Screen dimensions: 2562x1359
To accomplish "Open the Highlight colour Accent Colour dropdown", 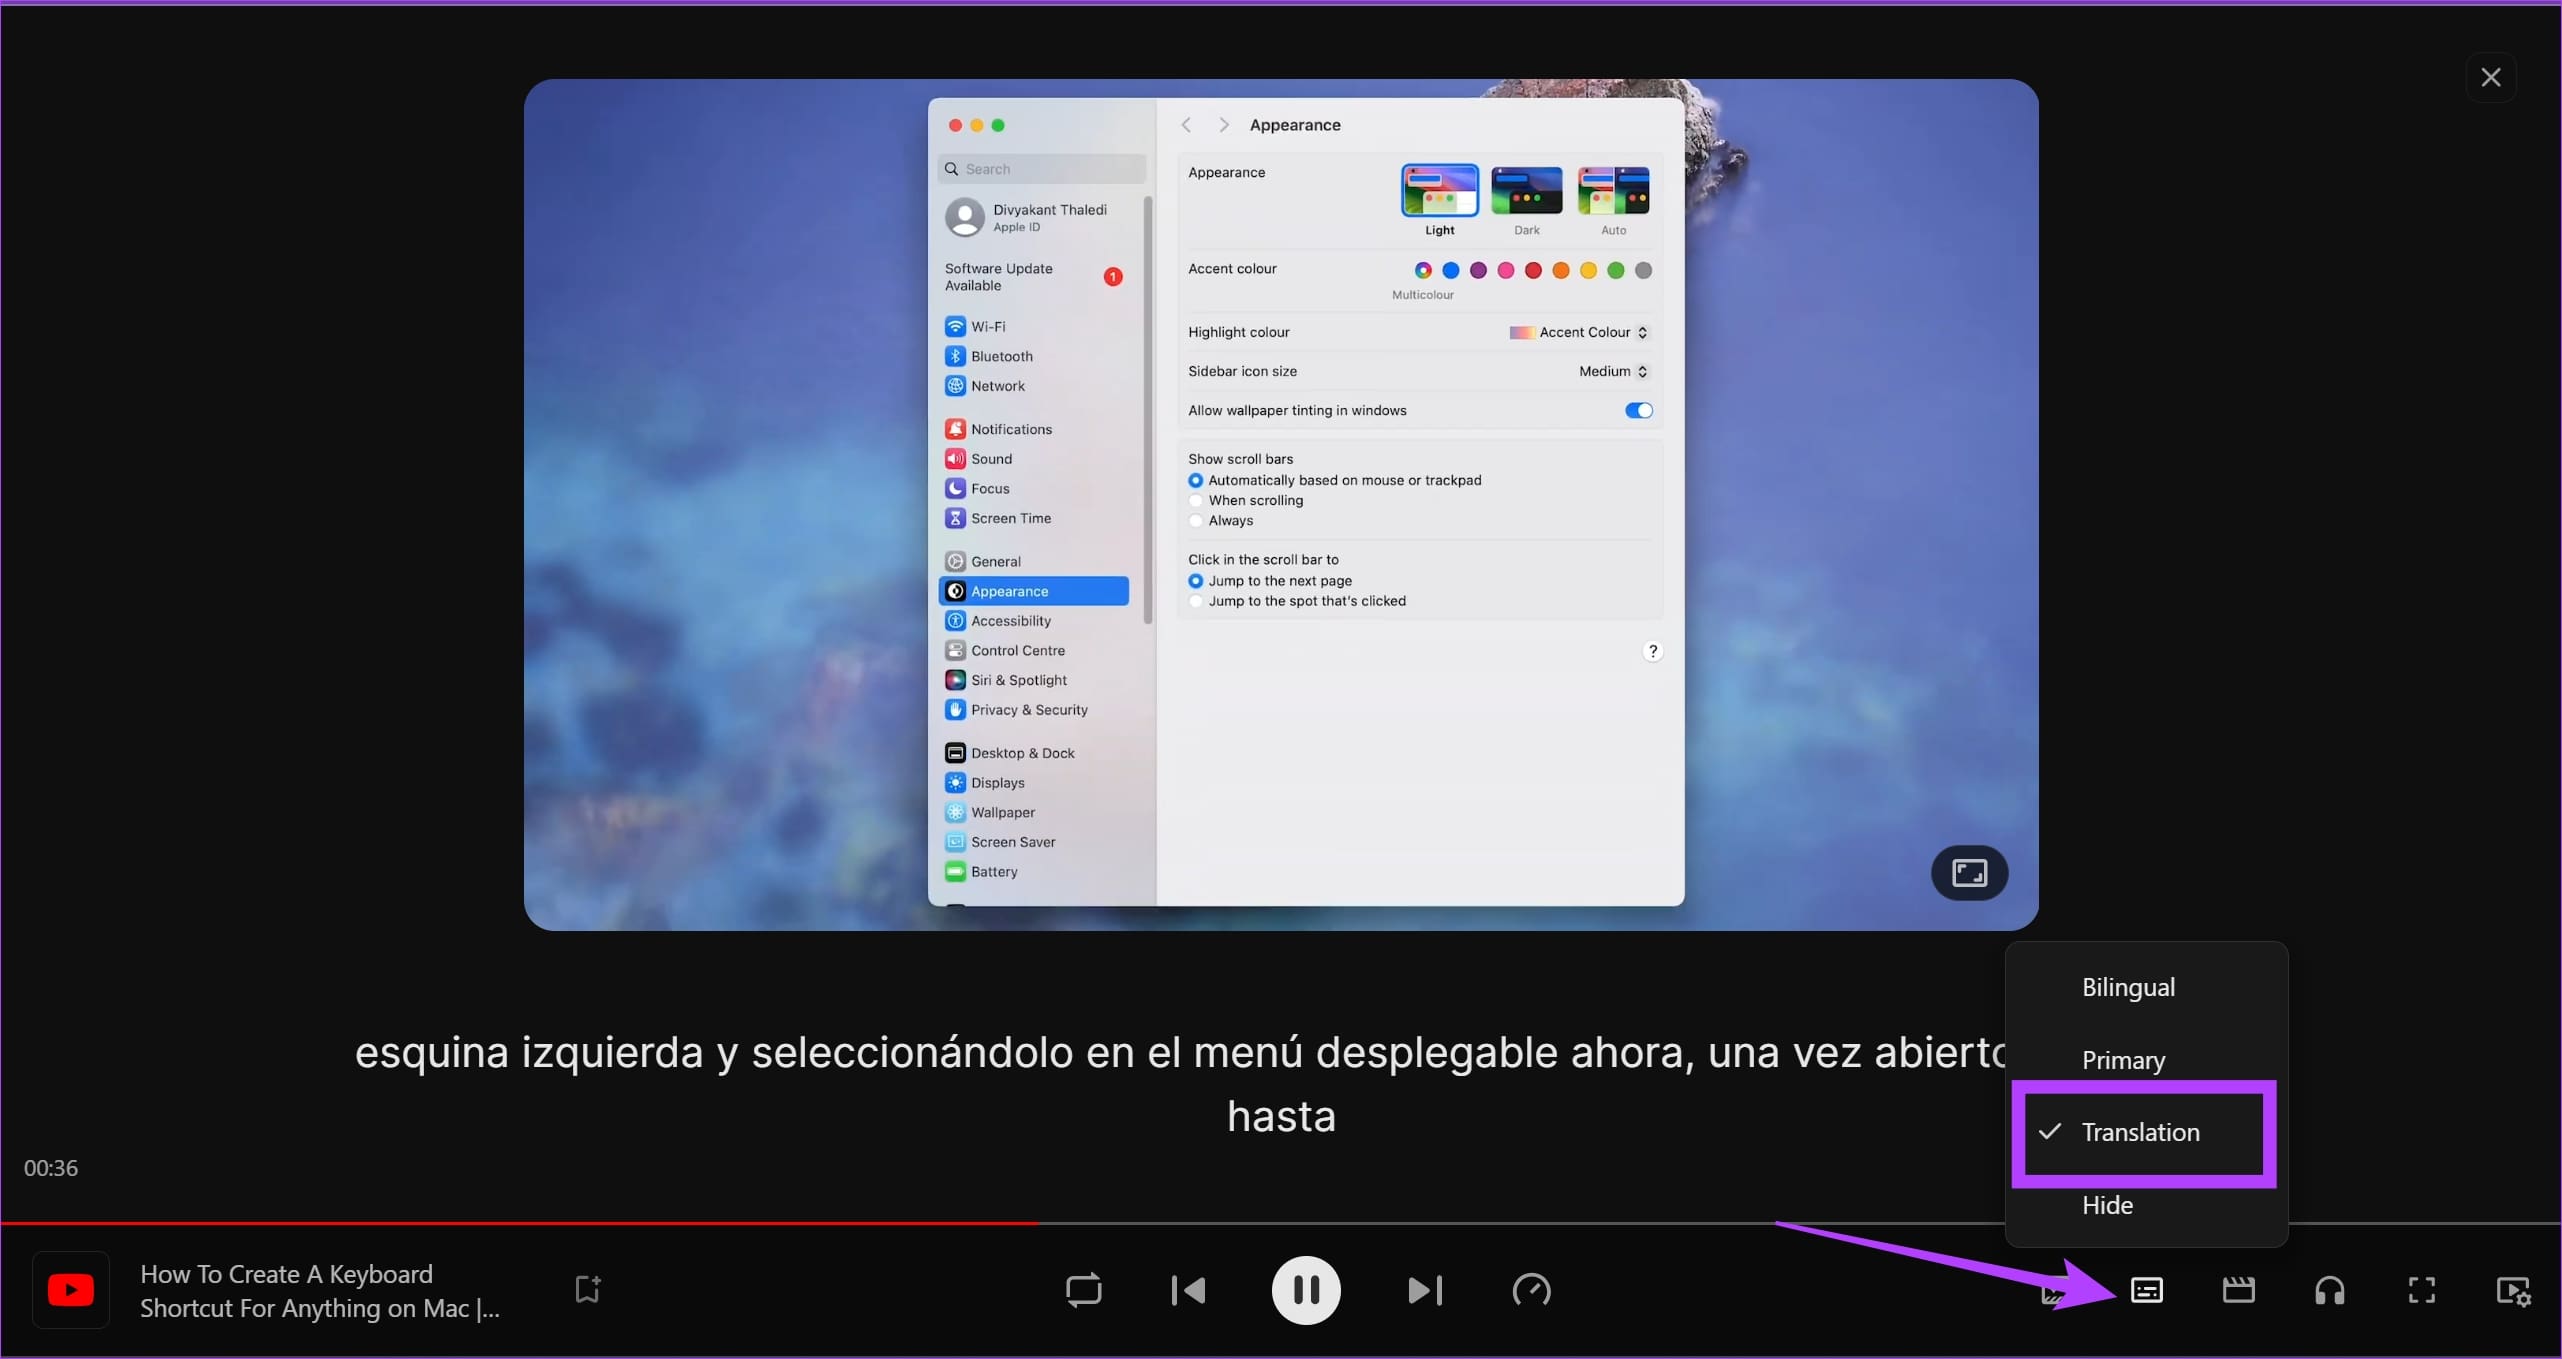I will [1578, 332].
